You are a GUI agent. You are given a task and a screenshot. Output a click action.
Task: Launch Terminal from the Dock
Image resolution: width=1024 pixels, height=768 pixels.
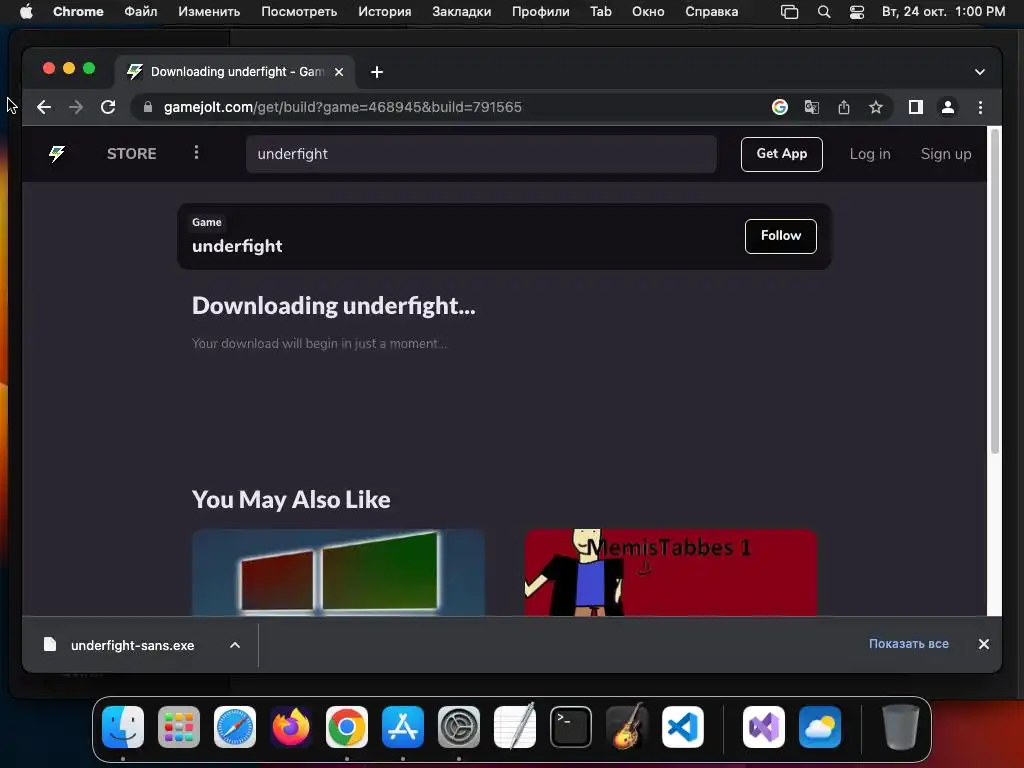[571, 727]
